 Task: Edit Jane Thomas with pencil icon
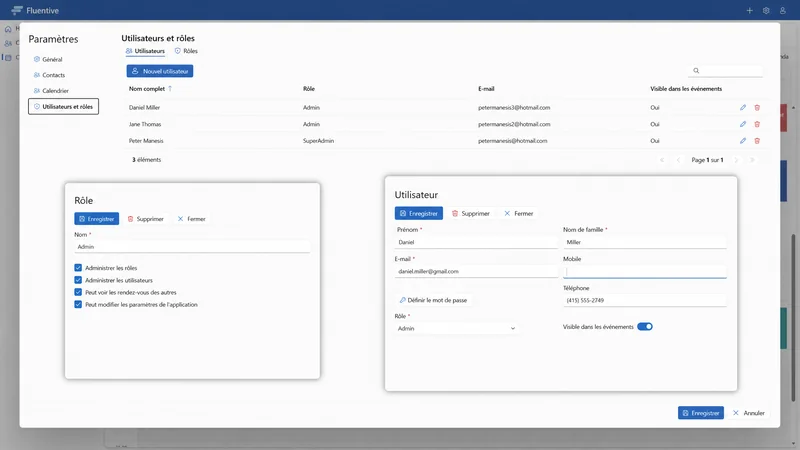click(x=743, y=124)
